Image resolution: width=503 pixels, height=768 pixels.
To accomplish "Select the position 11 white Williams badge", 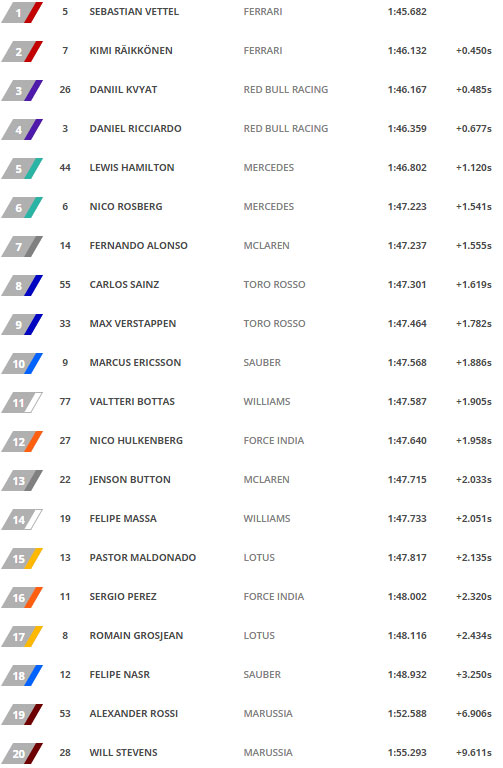I will pos(22,403).
